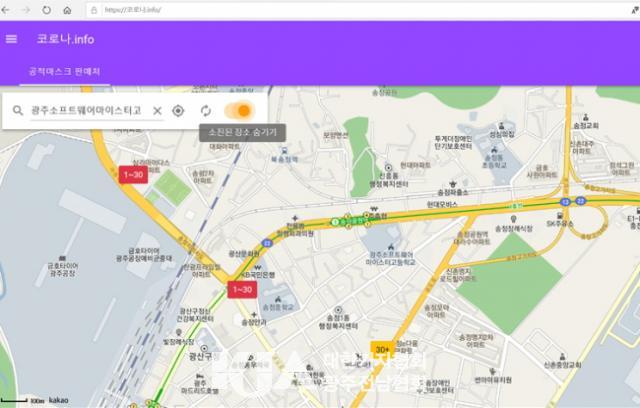640x408 pixels.
Task: Click the browser forward arrow
Action: (x=26, y=10)
